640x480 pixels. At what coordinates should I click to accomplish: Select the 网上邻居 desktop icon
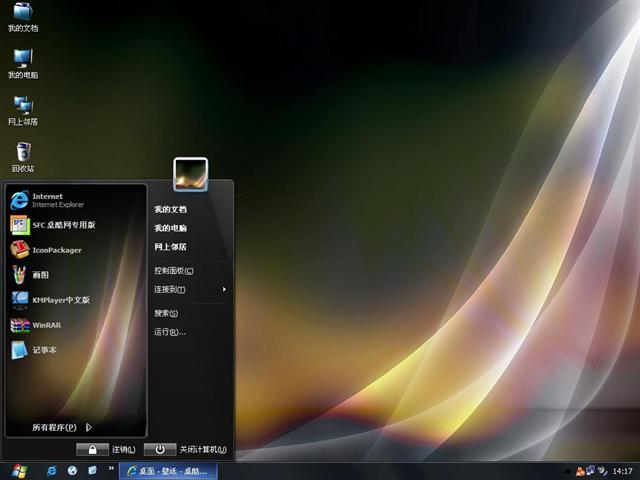(22, 108)
